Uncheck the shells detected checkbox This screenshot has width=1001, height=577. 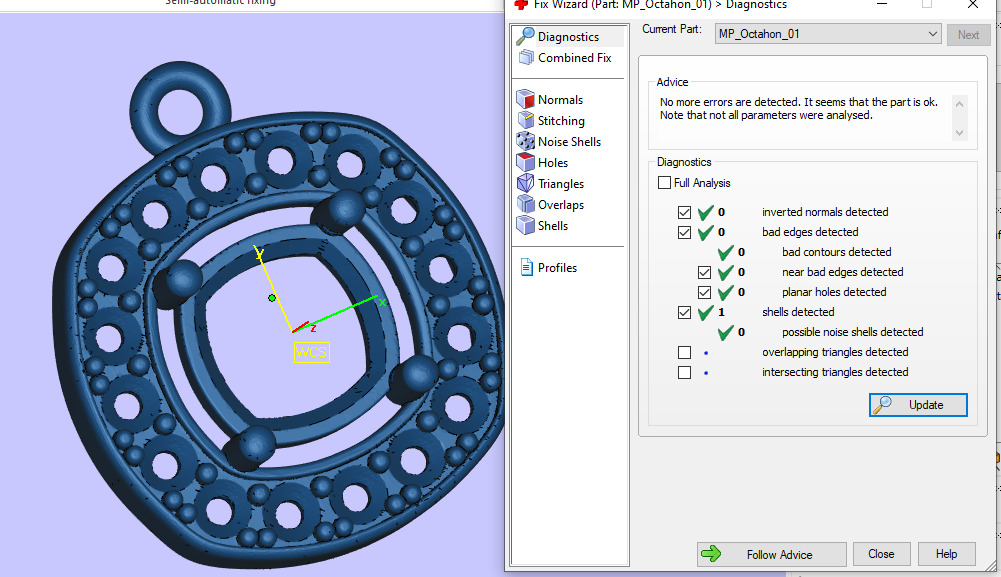tap(684, 313)
